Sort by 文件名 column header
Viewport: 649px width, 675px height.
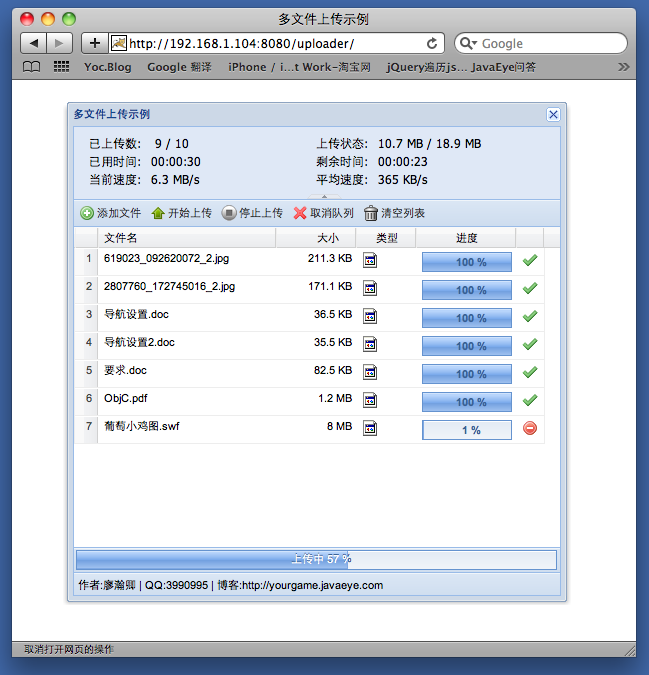click(x=186, y=238)
